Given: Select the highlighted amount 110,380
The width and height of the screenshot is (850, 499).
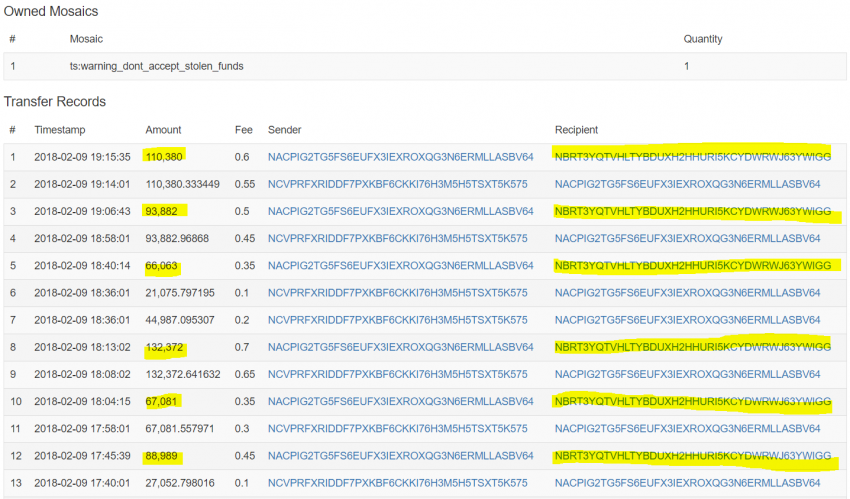Looking at the screenshot, I should (164, 157).
